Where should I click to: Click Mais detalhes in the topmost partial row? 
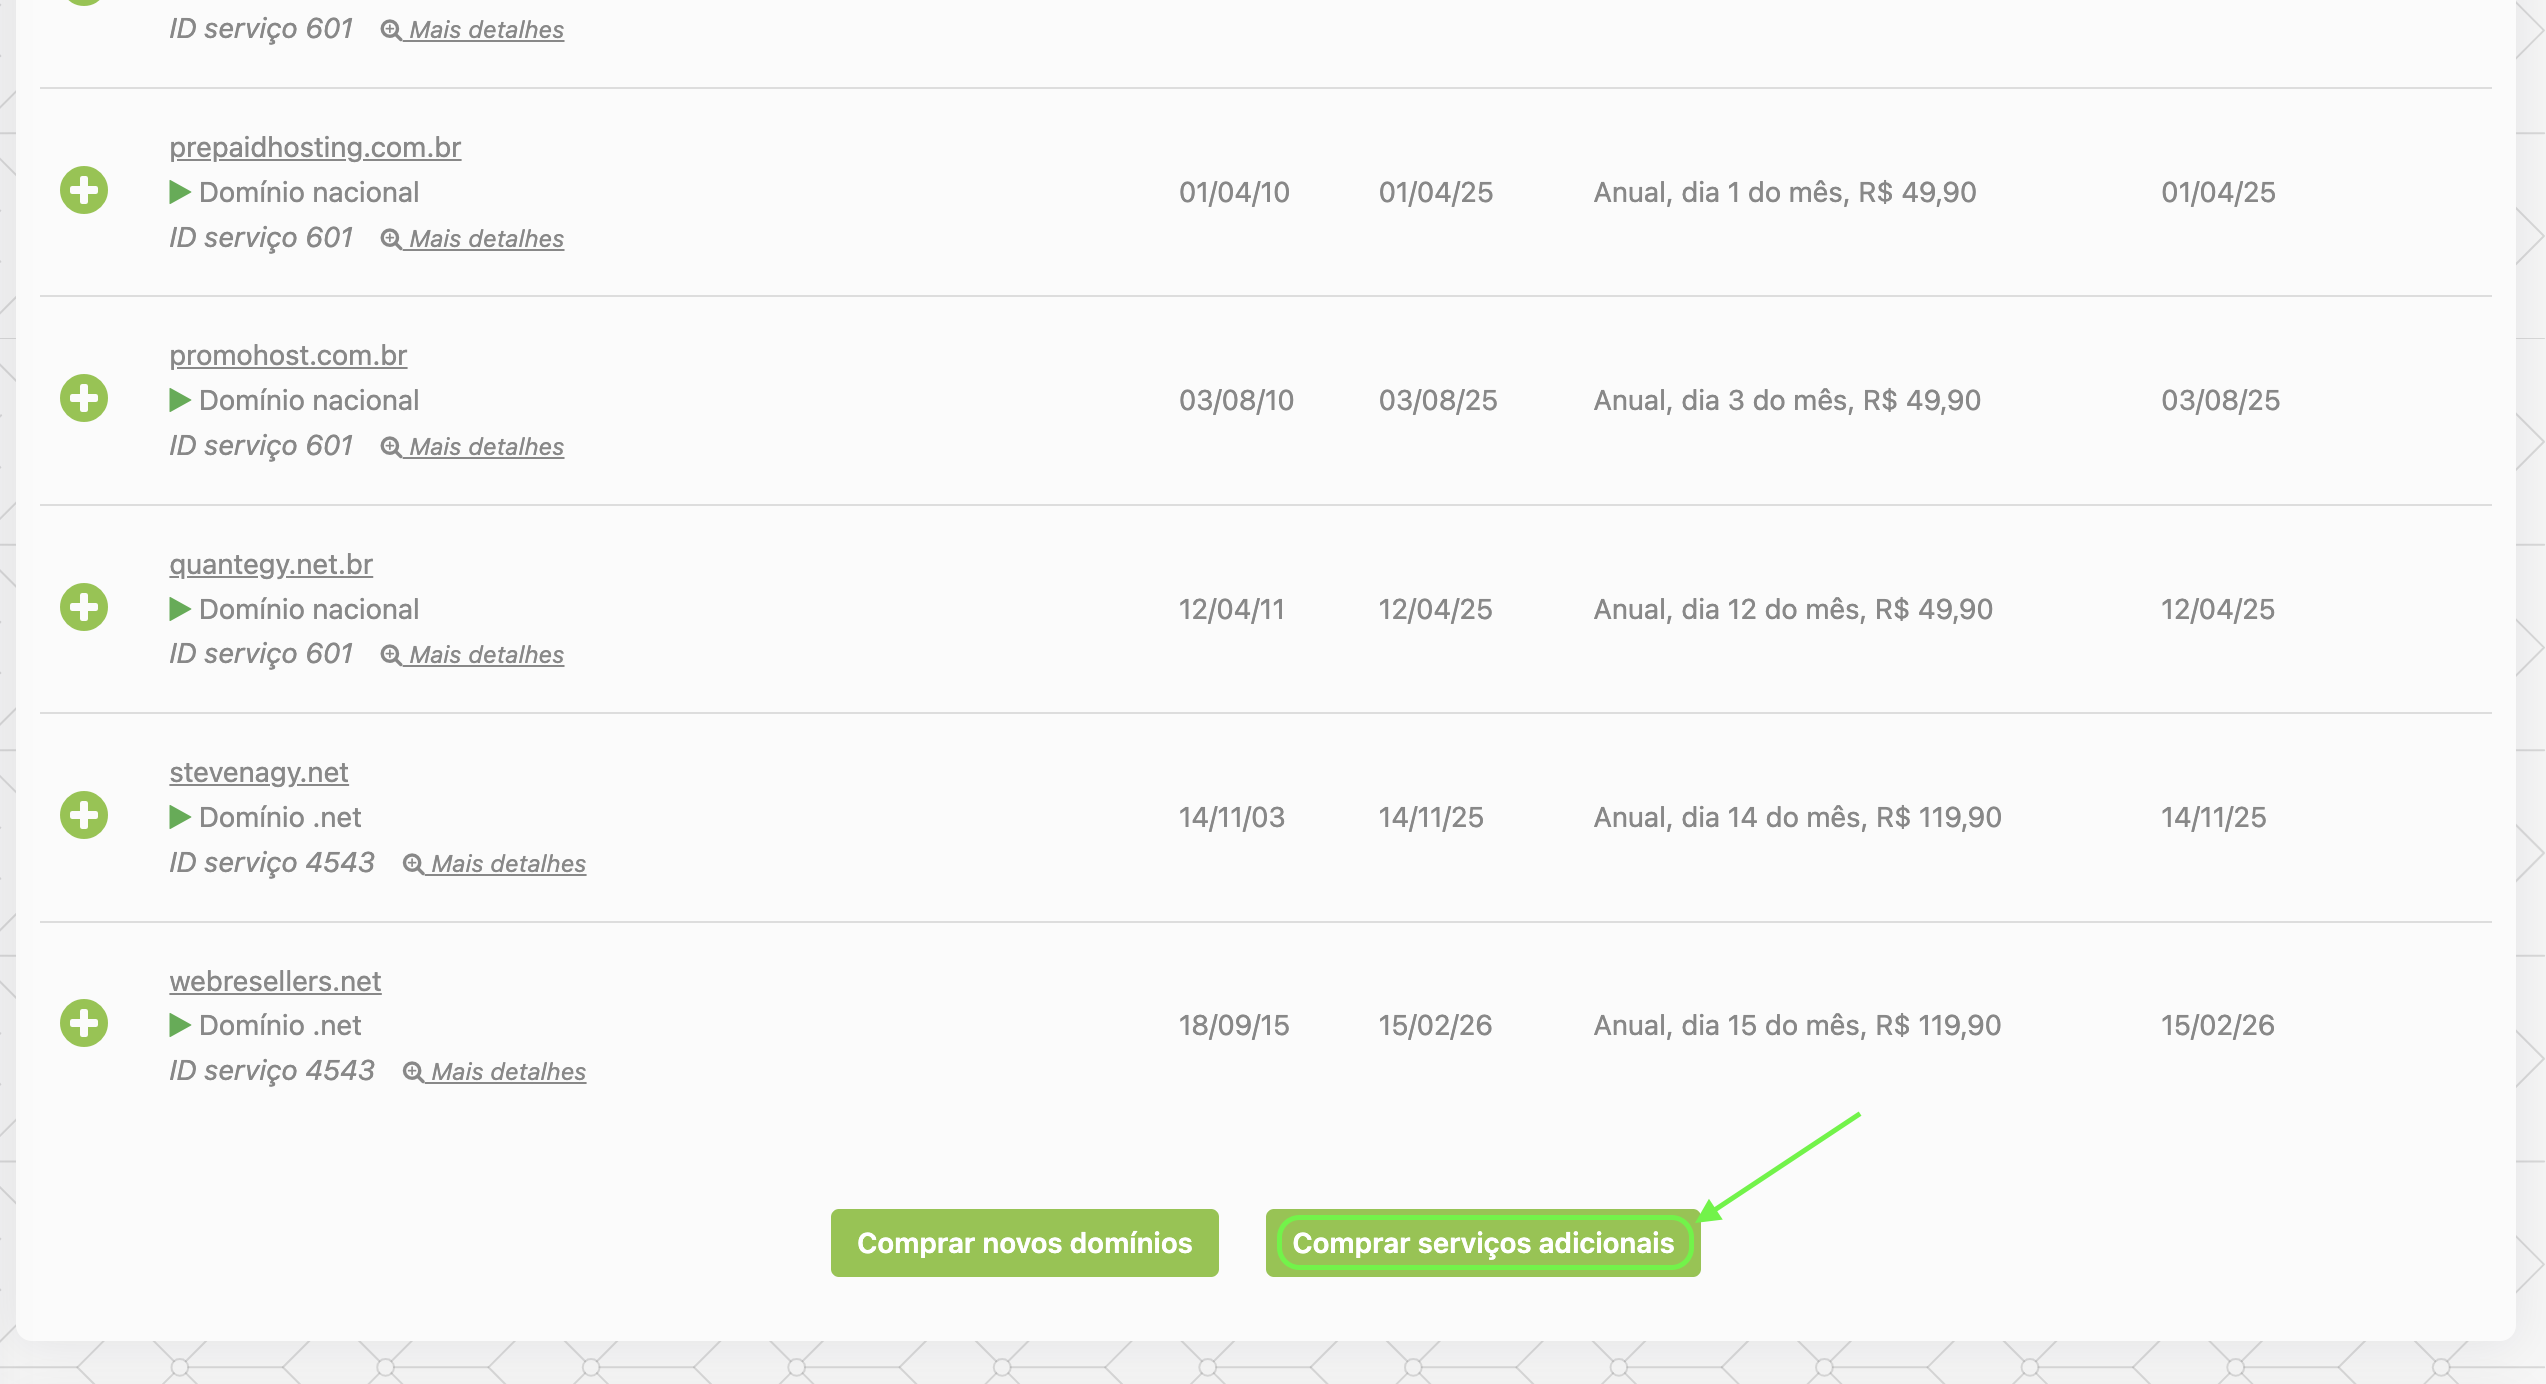pyautogui.click(x=472, y=30)
